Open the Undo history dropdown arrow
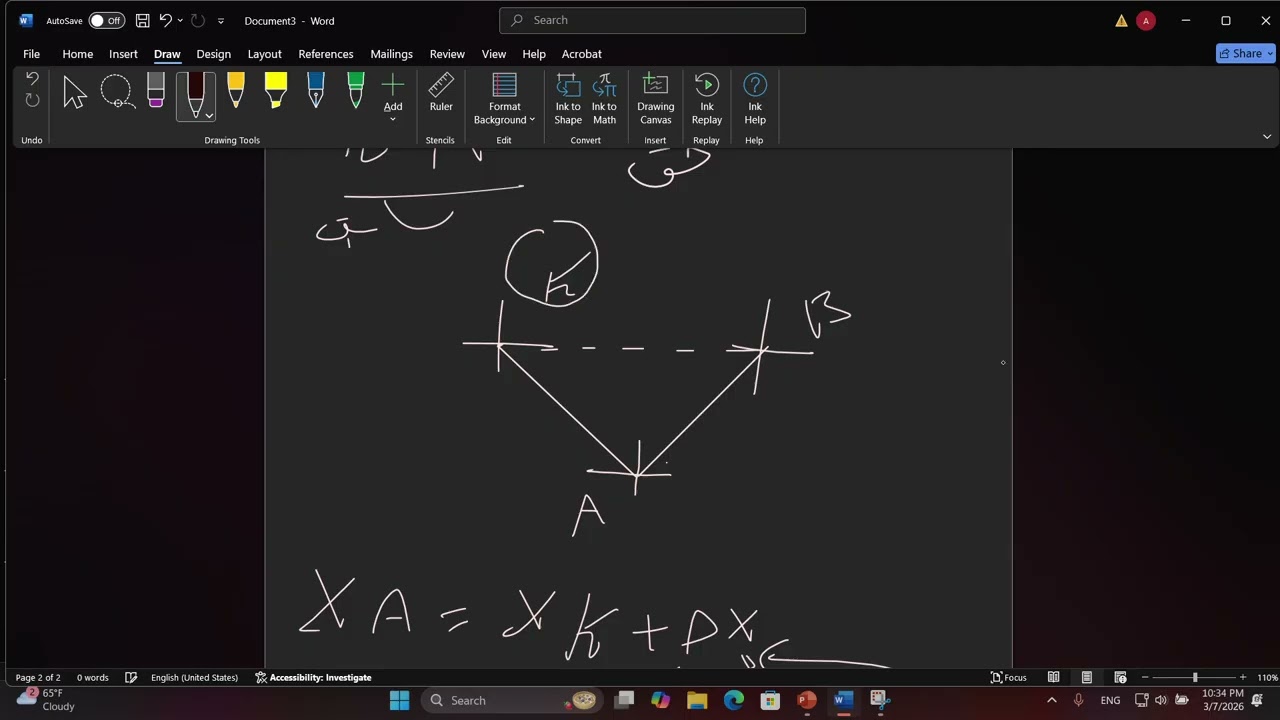Image resolution: width=1280 pixels, height=720 pixels. pyautogui.click(x=180, y=21)
